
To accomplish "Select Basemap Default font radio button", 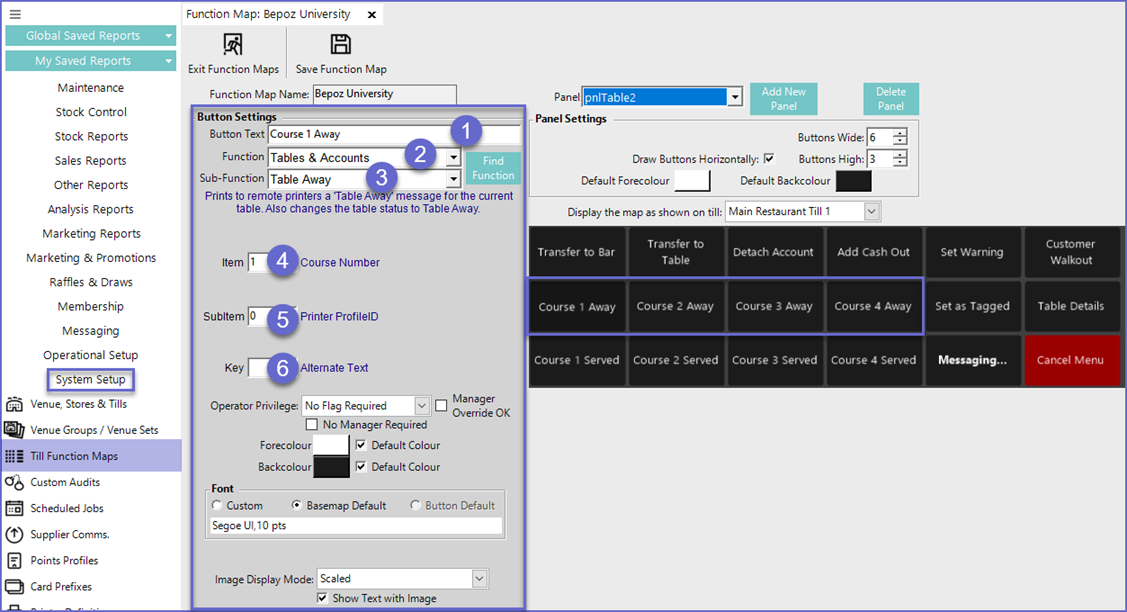I will tap(296, 506).
